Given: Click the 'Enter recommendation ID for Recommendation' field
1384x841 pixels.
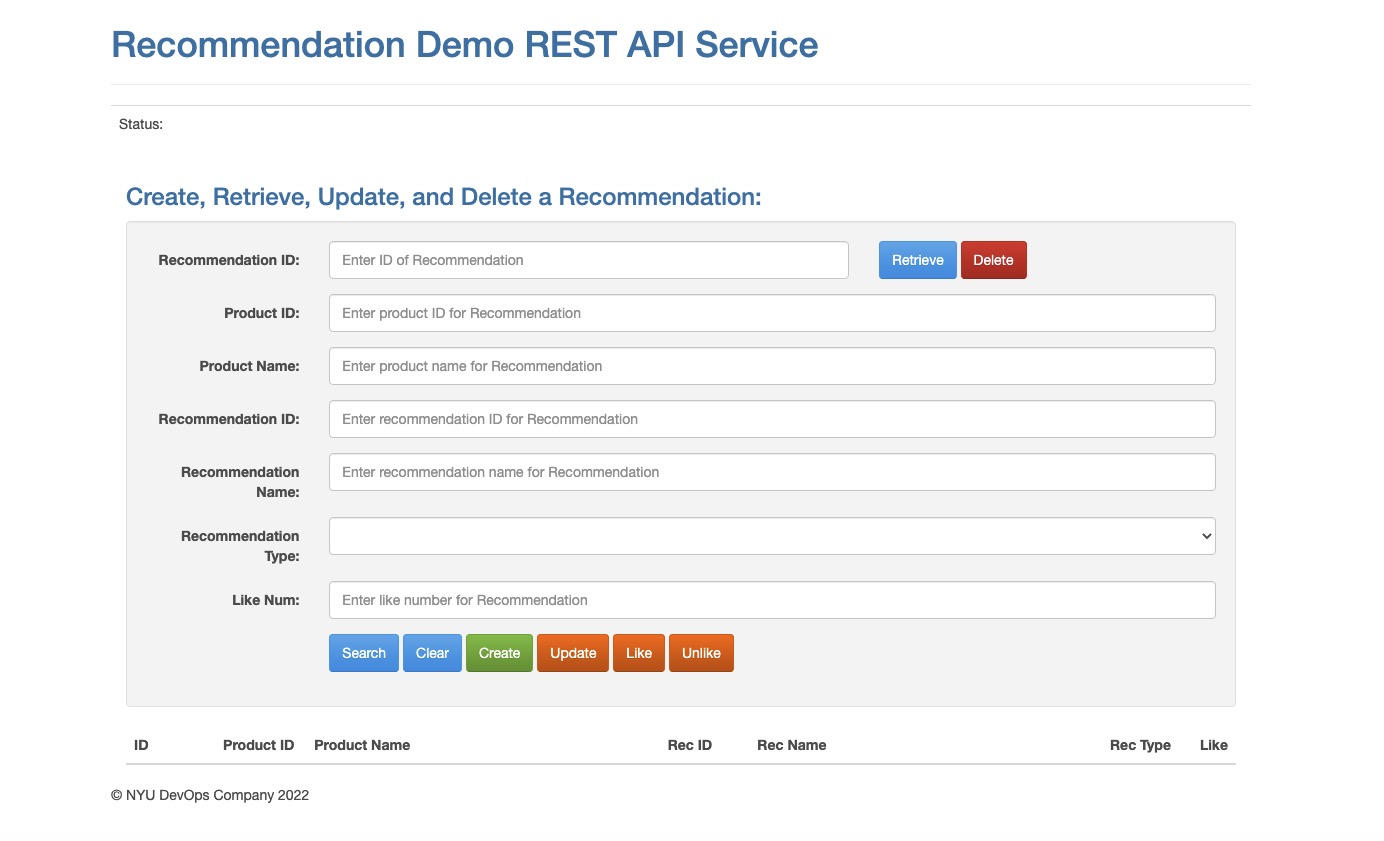Looking at the screenshot, I should coord(771,419).
